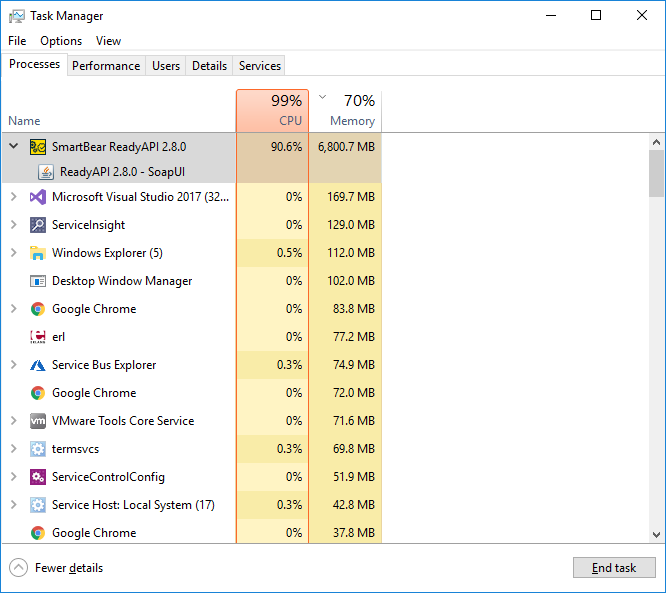Viewport: 666px width, 593px height.
Task: Select the Desktop Window Manager row
Action: [192, 281]
